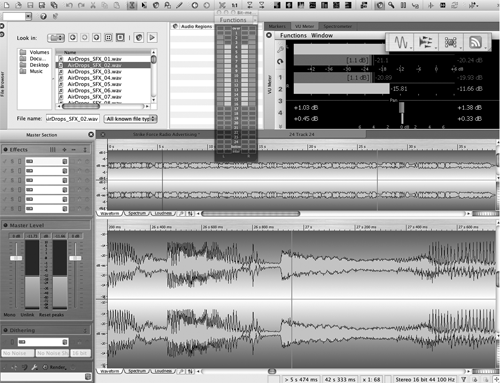The image size is (500, 383).
Task: Switch to the 24 Track 24 tab
Action: [x=301, y=134]
